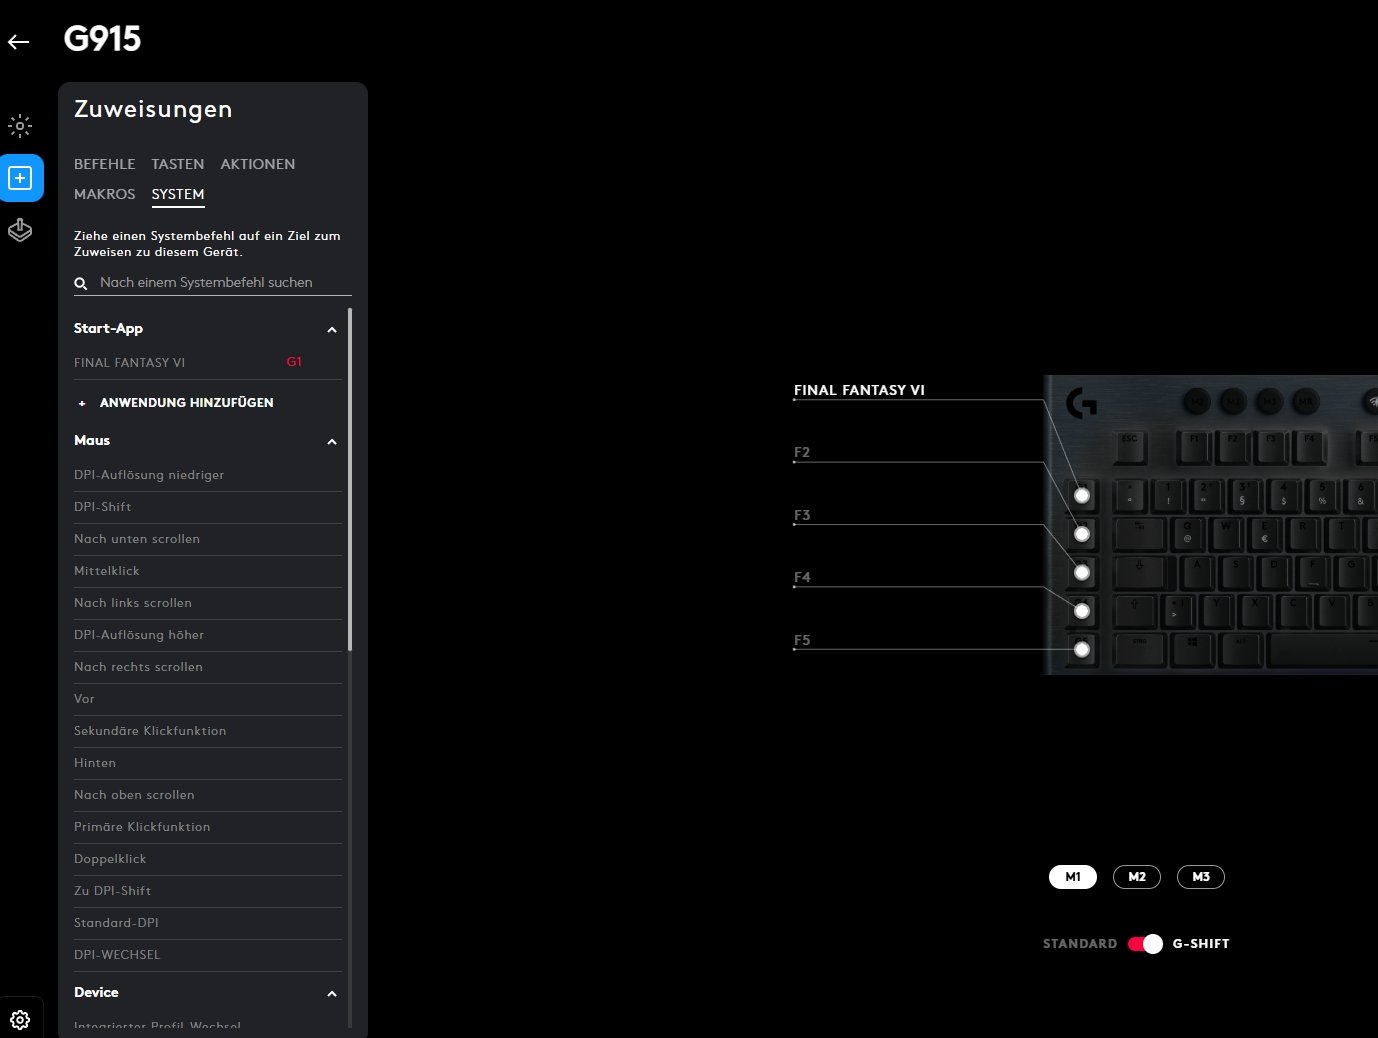Image resolution: width=1378 pixels, height=1038 pixels.
Task: Select Doppelklick command
Action: click(208, 859)
